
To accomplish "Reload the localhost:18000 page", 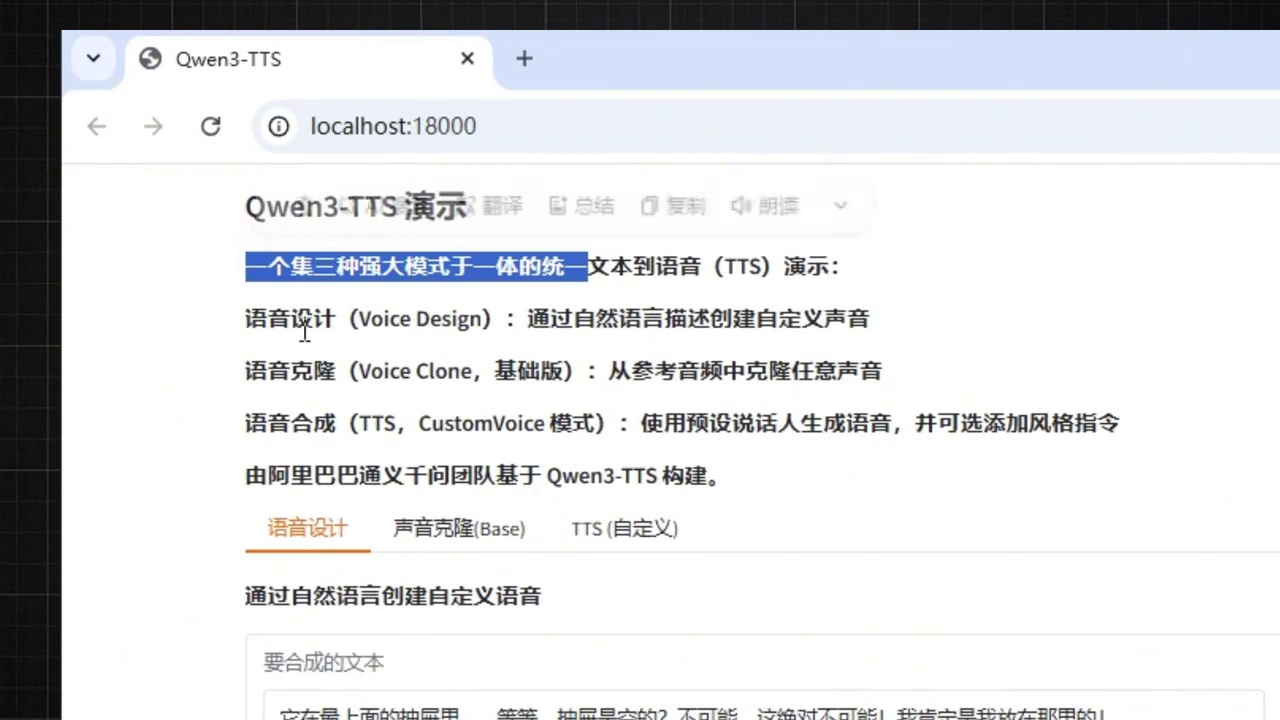I will tap(210, 126).
